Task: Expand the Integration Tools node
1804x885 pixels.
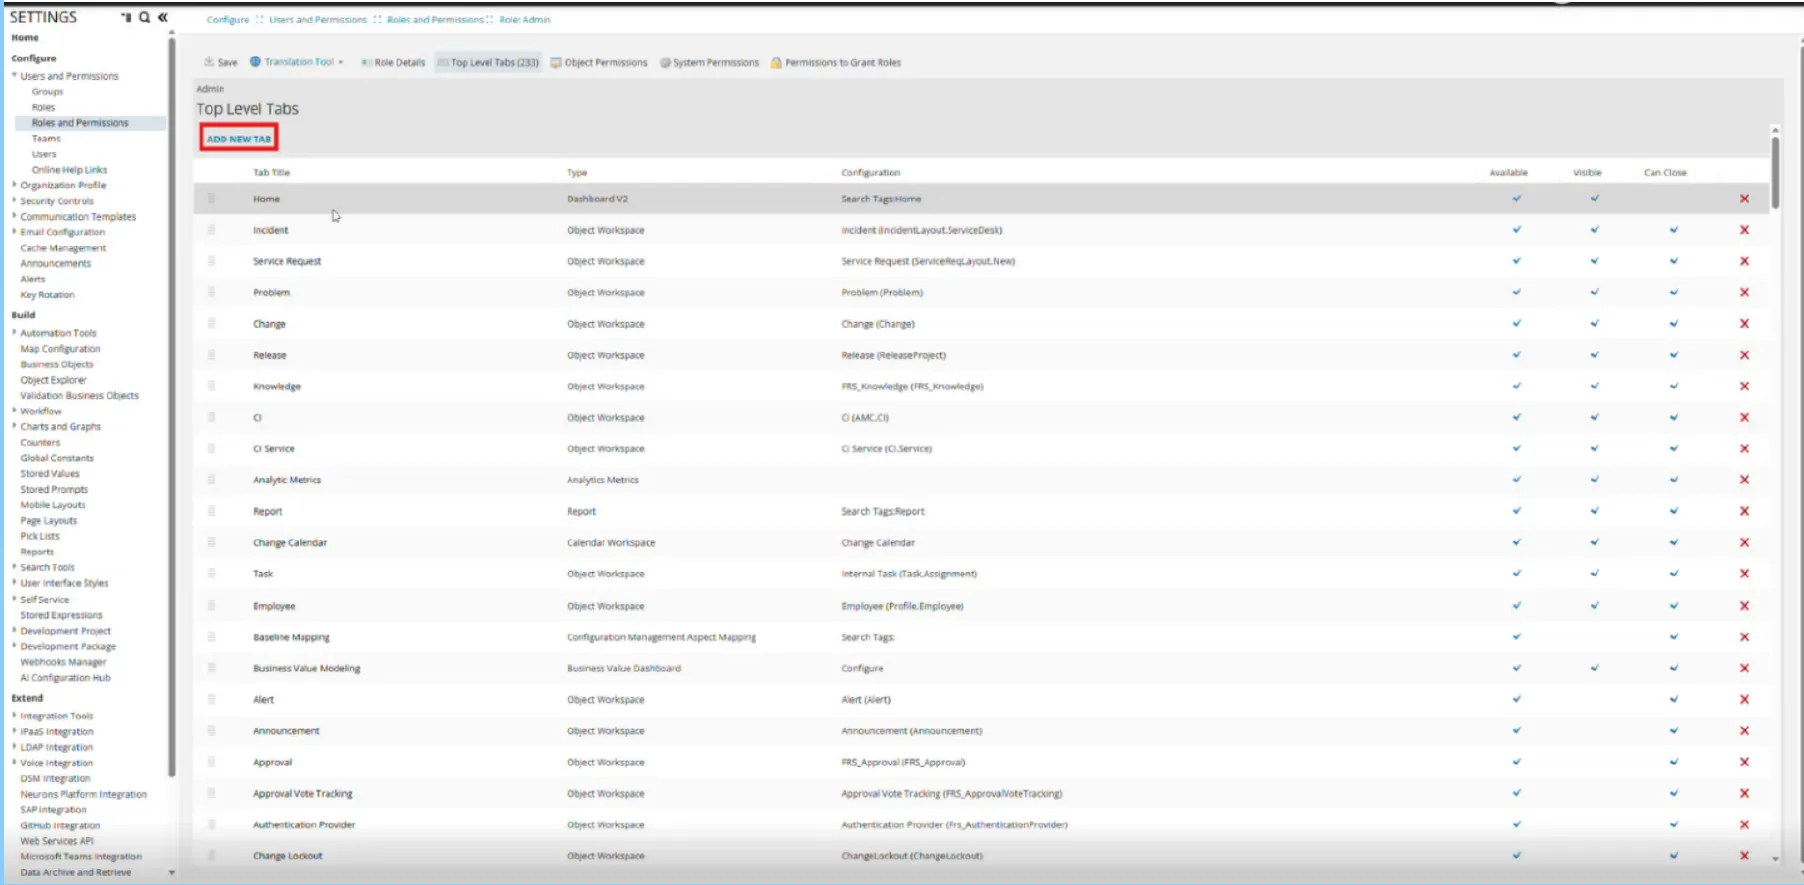Action: [x=14, y=716]
